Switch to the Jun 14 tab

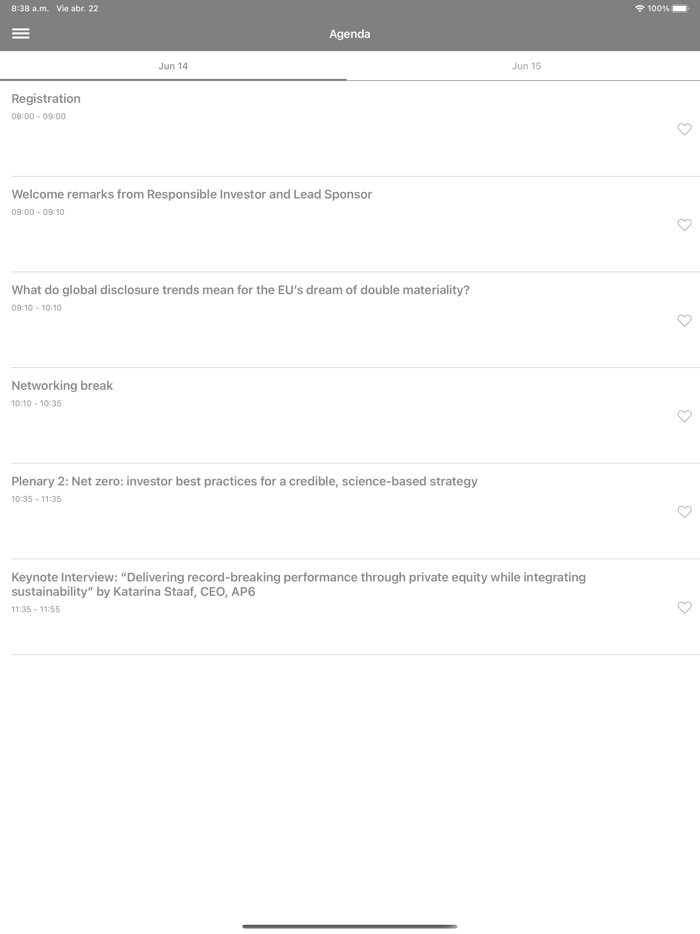pos(173,66)
